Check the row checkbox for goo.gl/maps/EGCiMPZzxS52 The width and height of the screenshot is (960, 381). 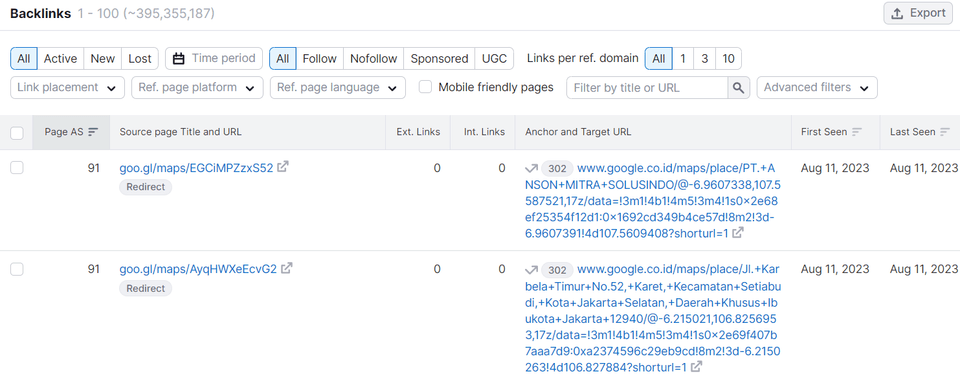tap(17, 168)
